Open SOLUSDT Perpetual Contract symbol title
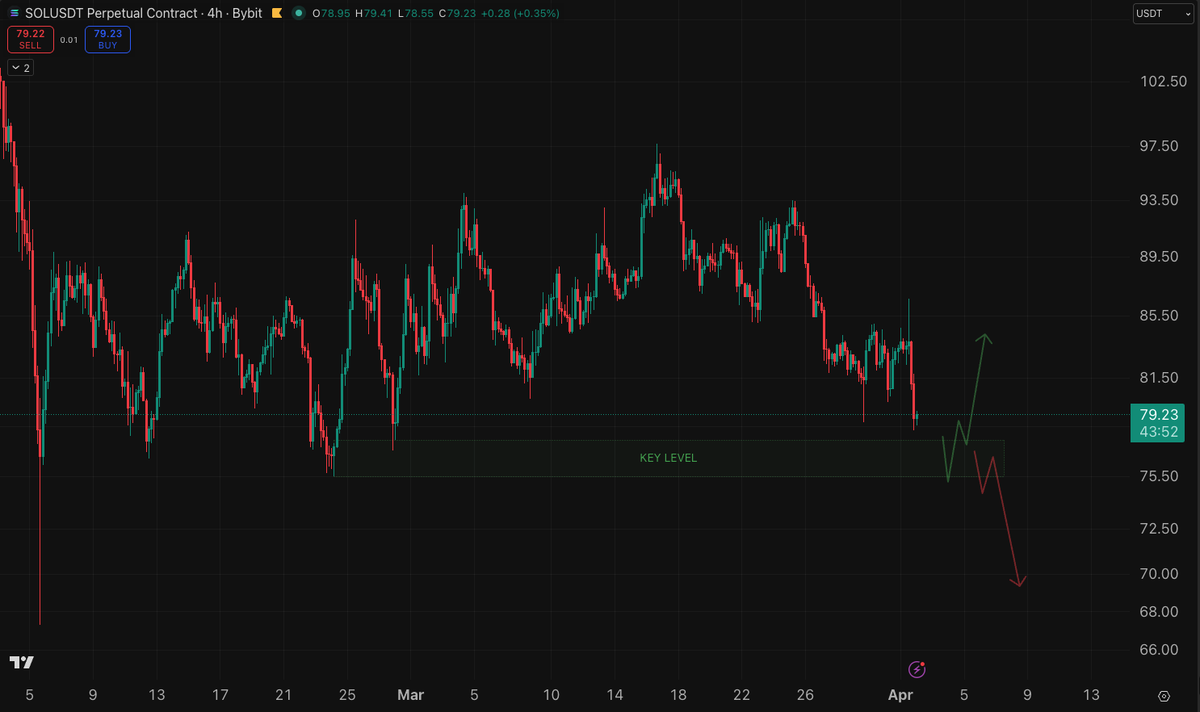The width and height of the screenshot is (1200, 712). [113, 14]
